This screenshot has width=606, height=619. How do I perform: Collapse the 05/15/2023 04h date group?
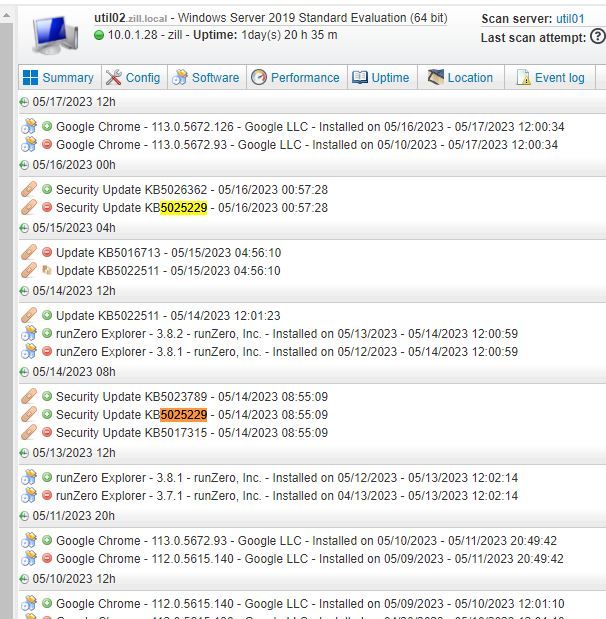point(24,228)
